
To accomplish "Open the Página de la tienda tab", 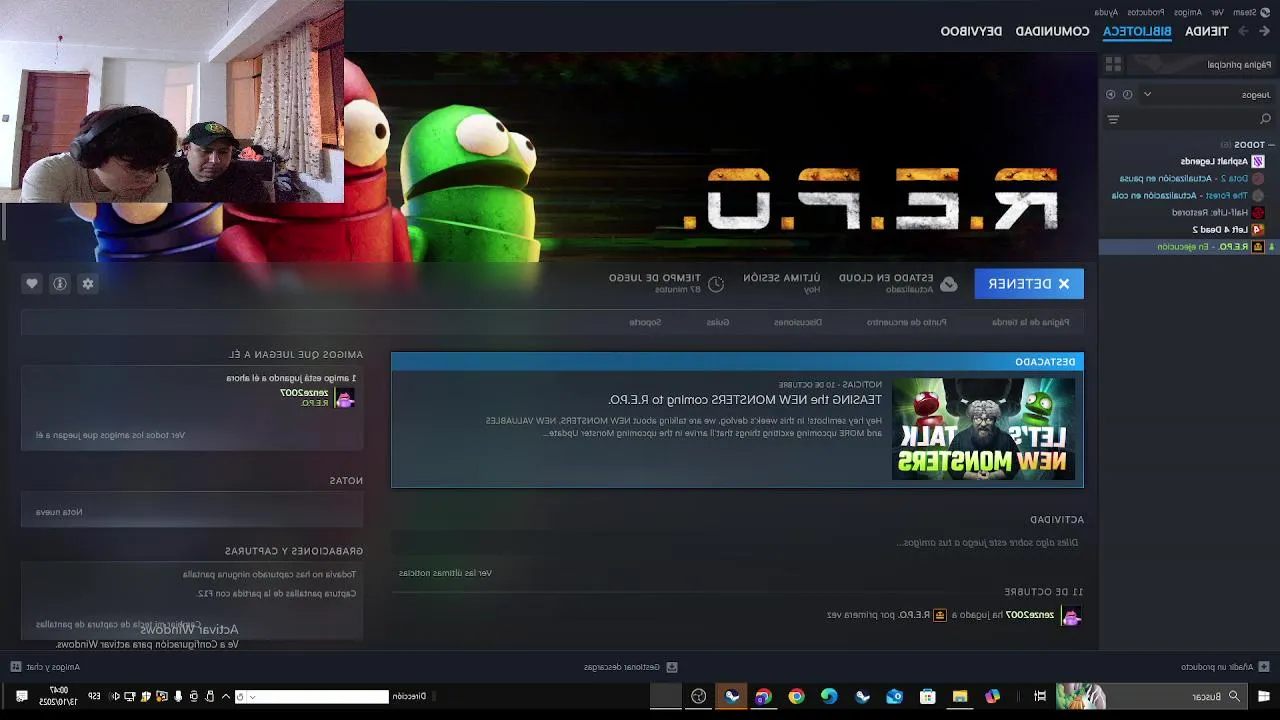I will [1030, 322].
